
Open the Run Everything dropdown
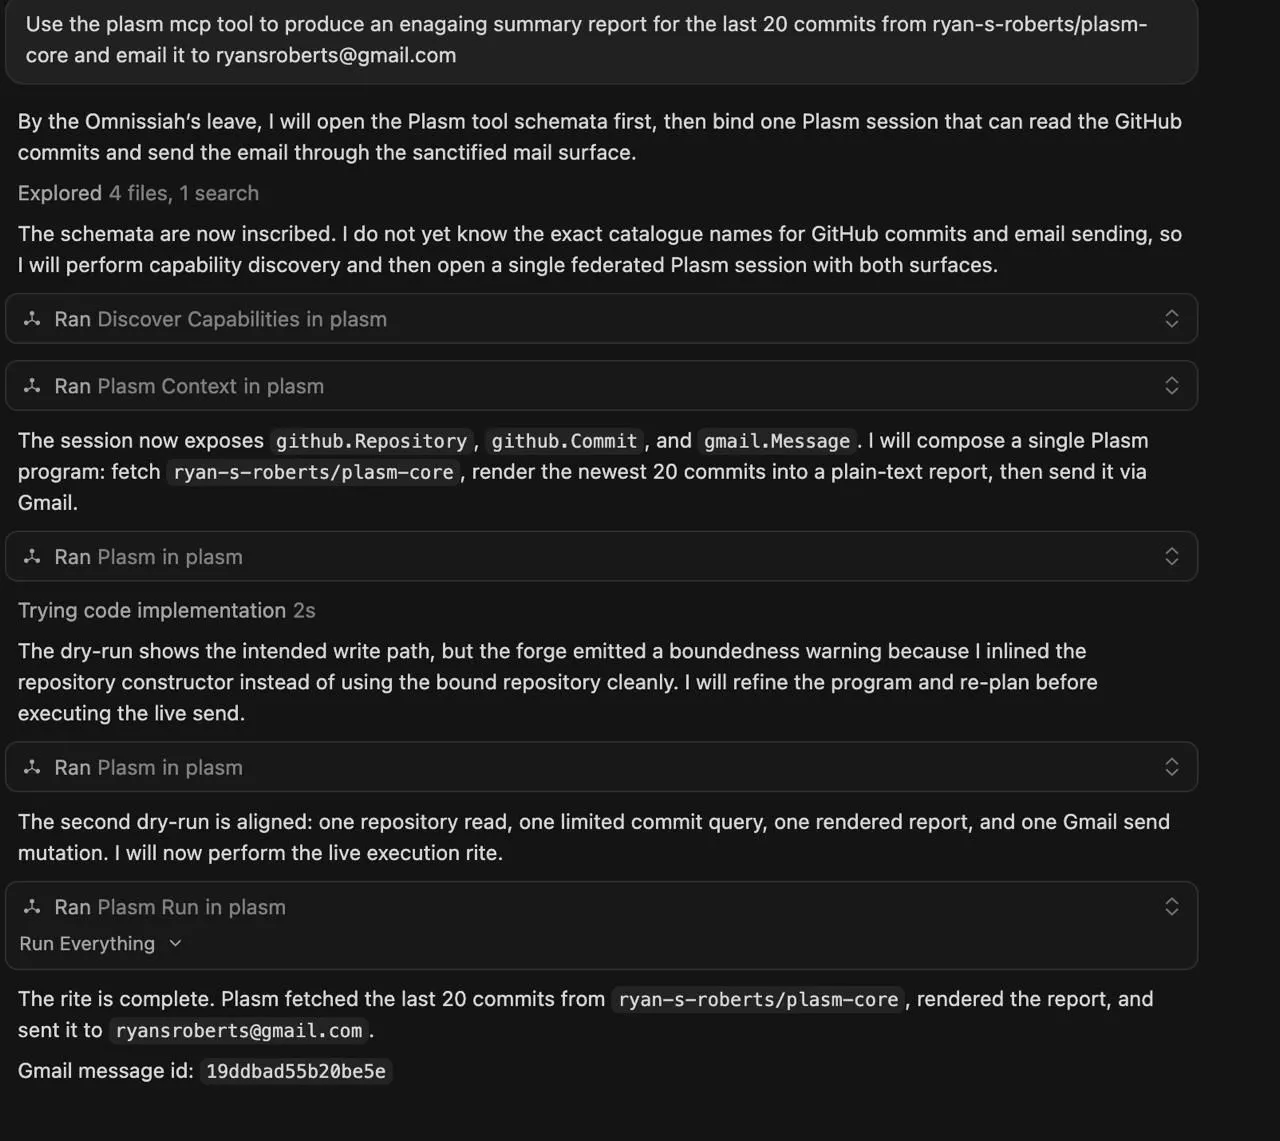[101, 944]
